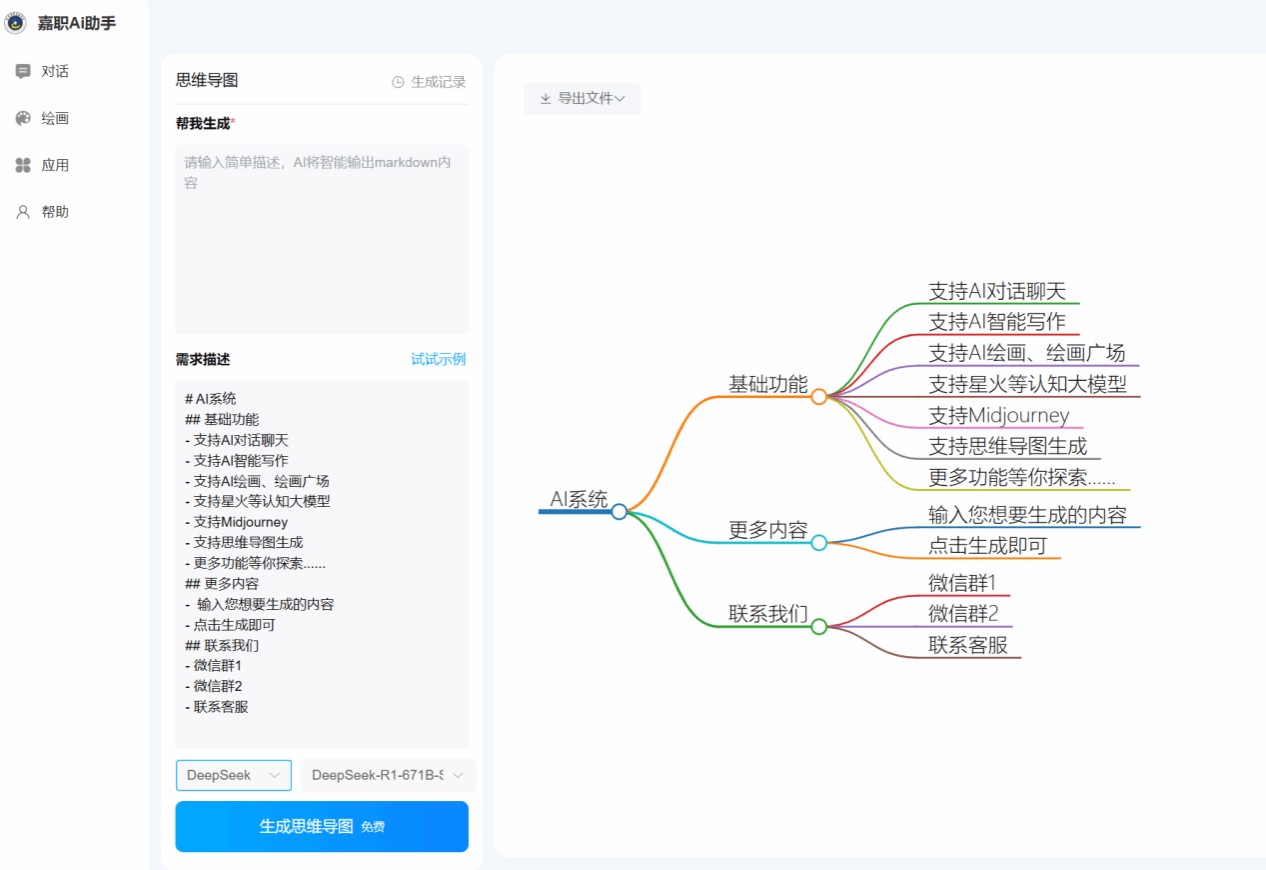
Task: Focus the 帮我生成 description input box
Action: (x=321, y=239)
